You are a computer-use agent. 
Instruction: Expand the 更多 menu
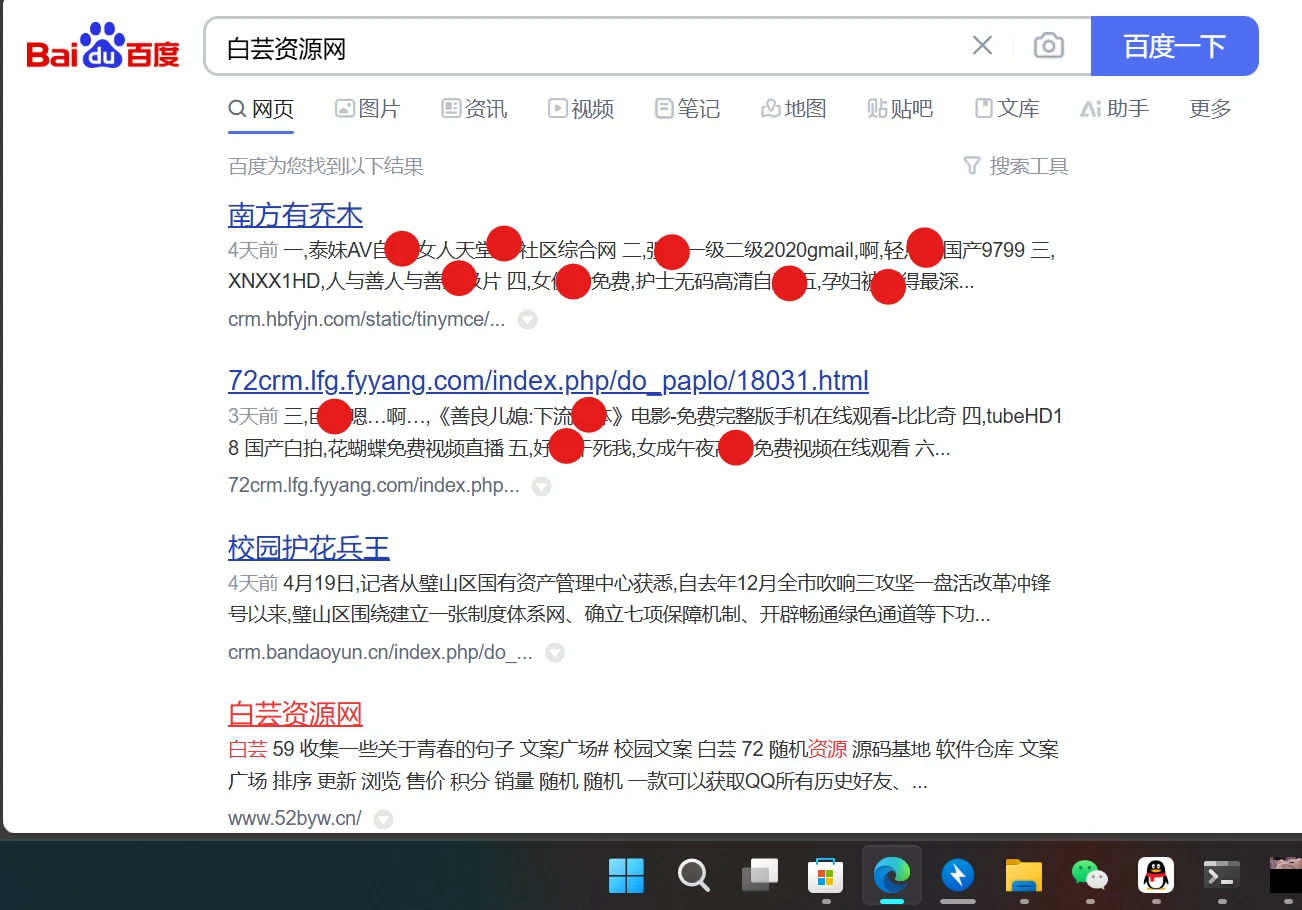(1210, 109)
